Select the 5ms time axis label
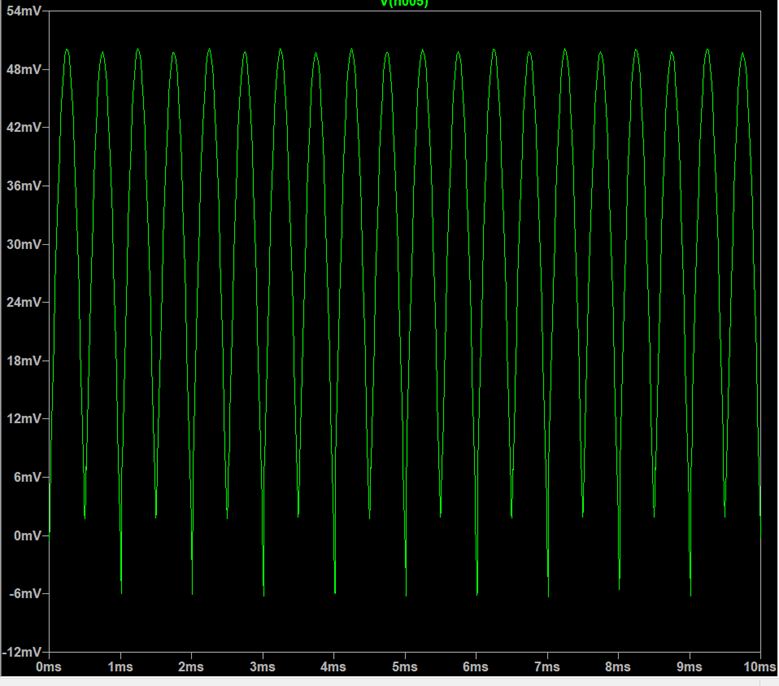779x686 pixels. [405, 667]
